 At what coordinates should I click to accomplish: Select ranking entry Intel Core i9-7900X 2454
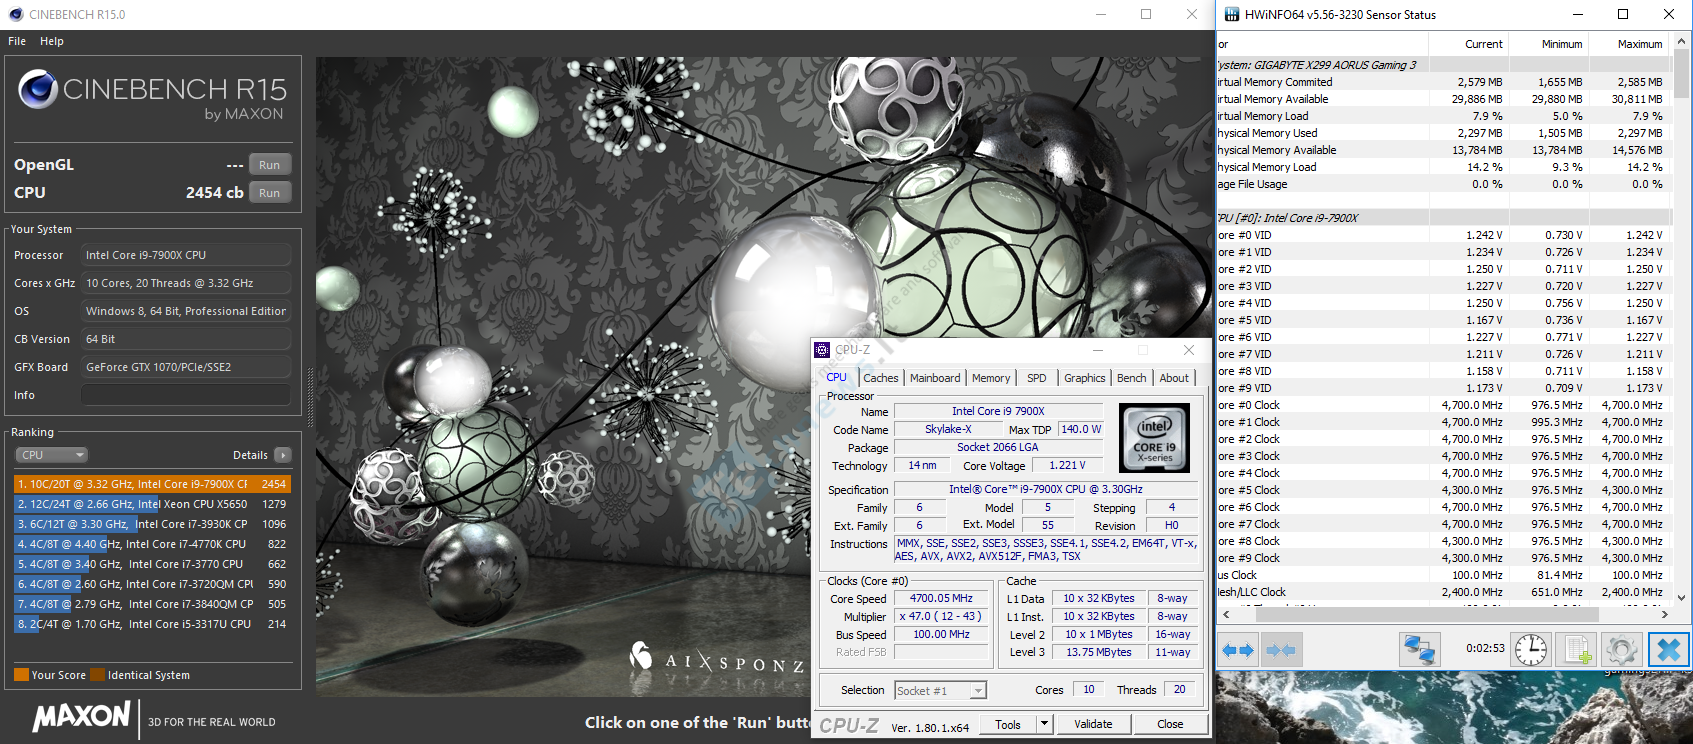(152, 484)
